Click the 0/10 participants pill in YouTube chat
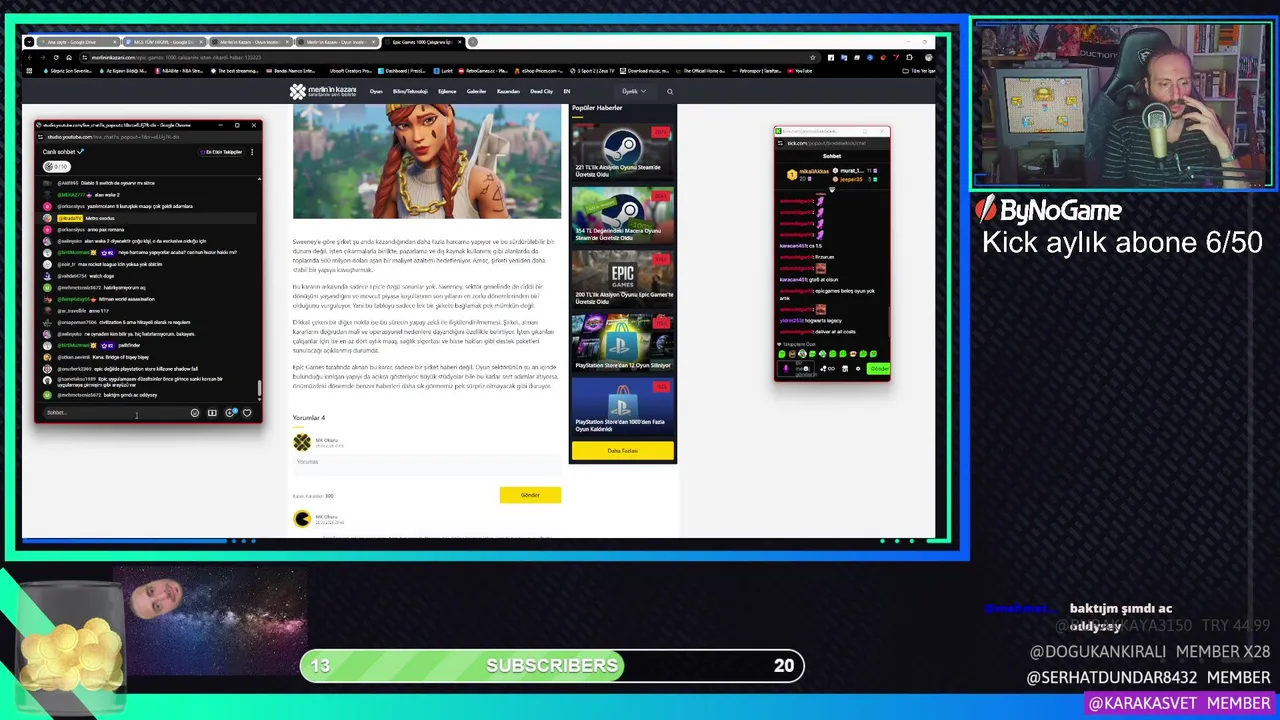The height and width of the screenshot is (720, 1280). 56,166
